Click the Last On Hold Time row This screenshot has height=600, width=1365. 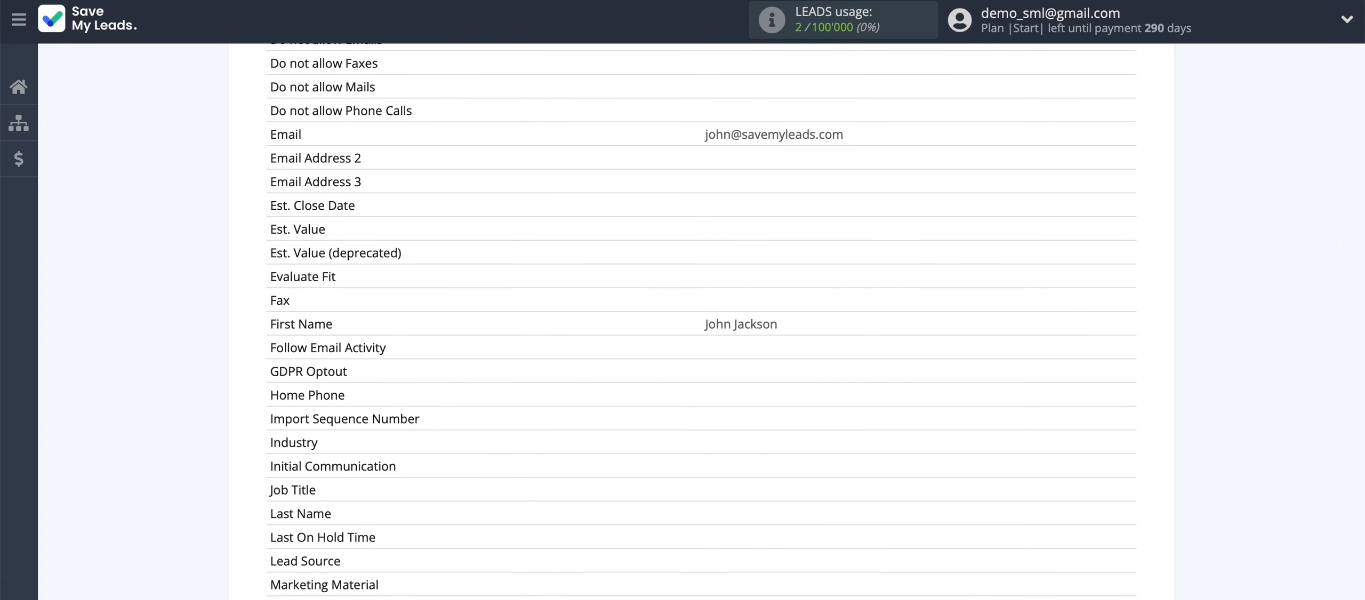tap(700, 537)
